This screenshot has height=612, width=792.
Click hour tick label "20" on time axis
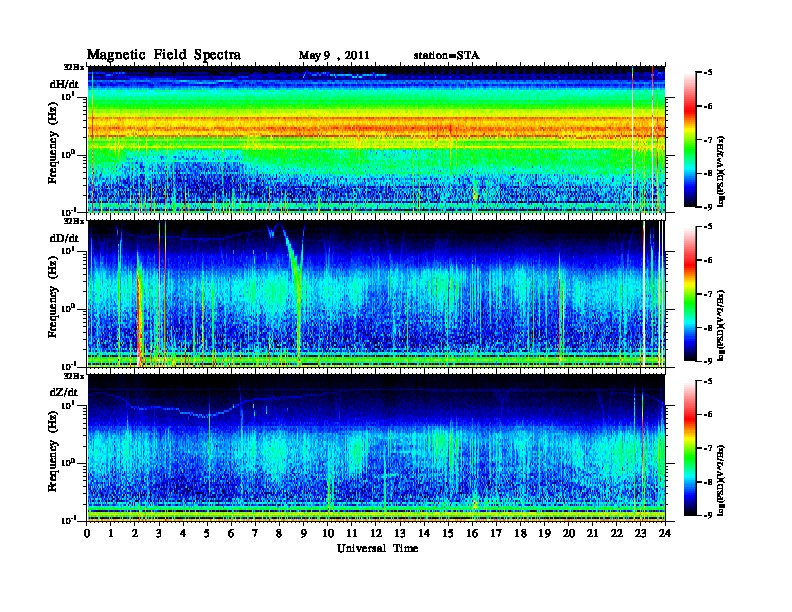[x=569, y=533]
